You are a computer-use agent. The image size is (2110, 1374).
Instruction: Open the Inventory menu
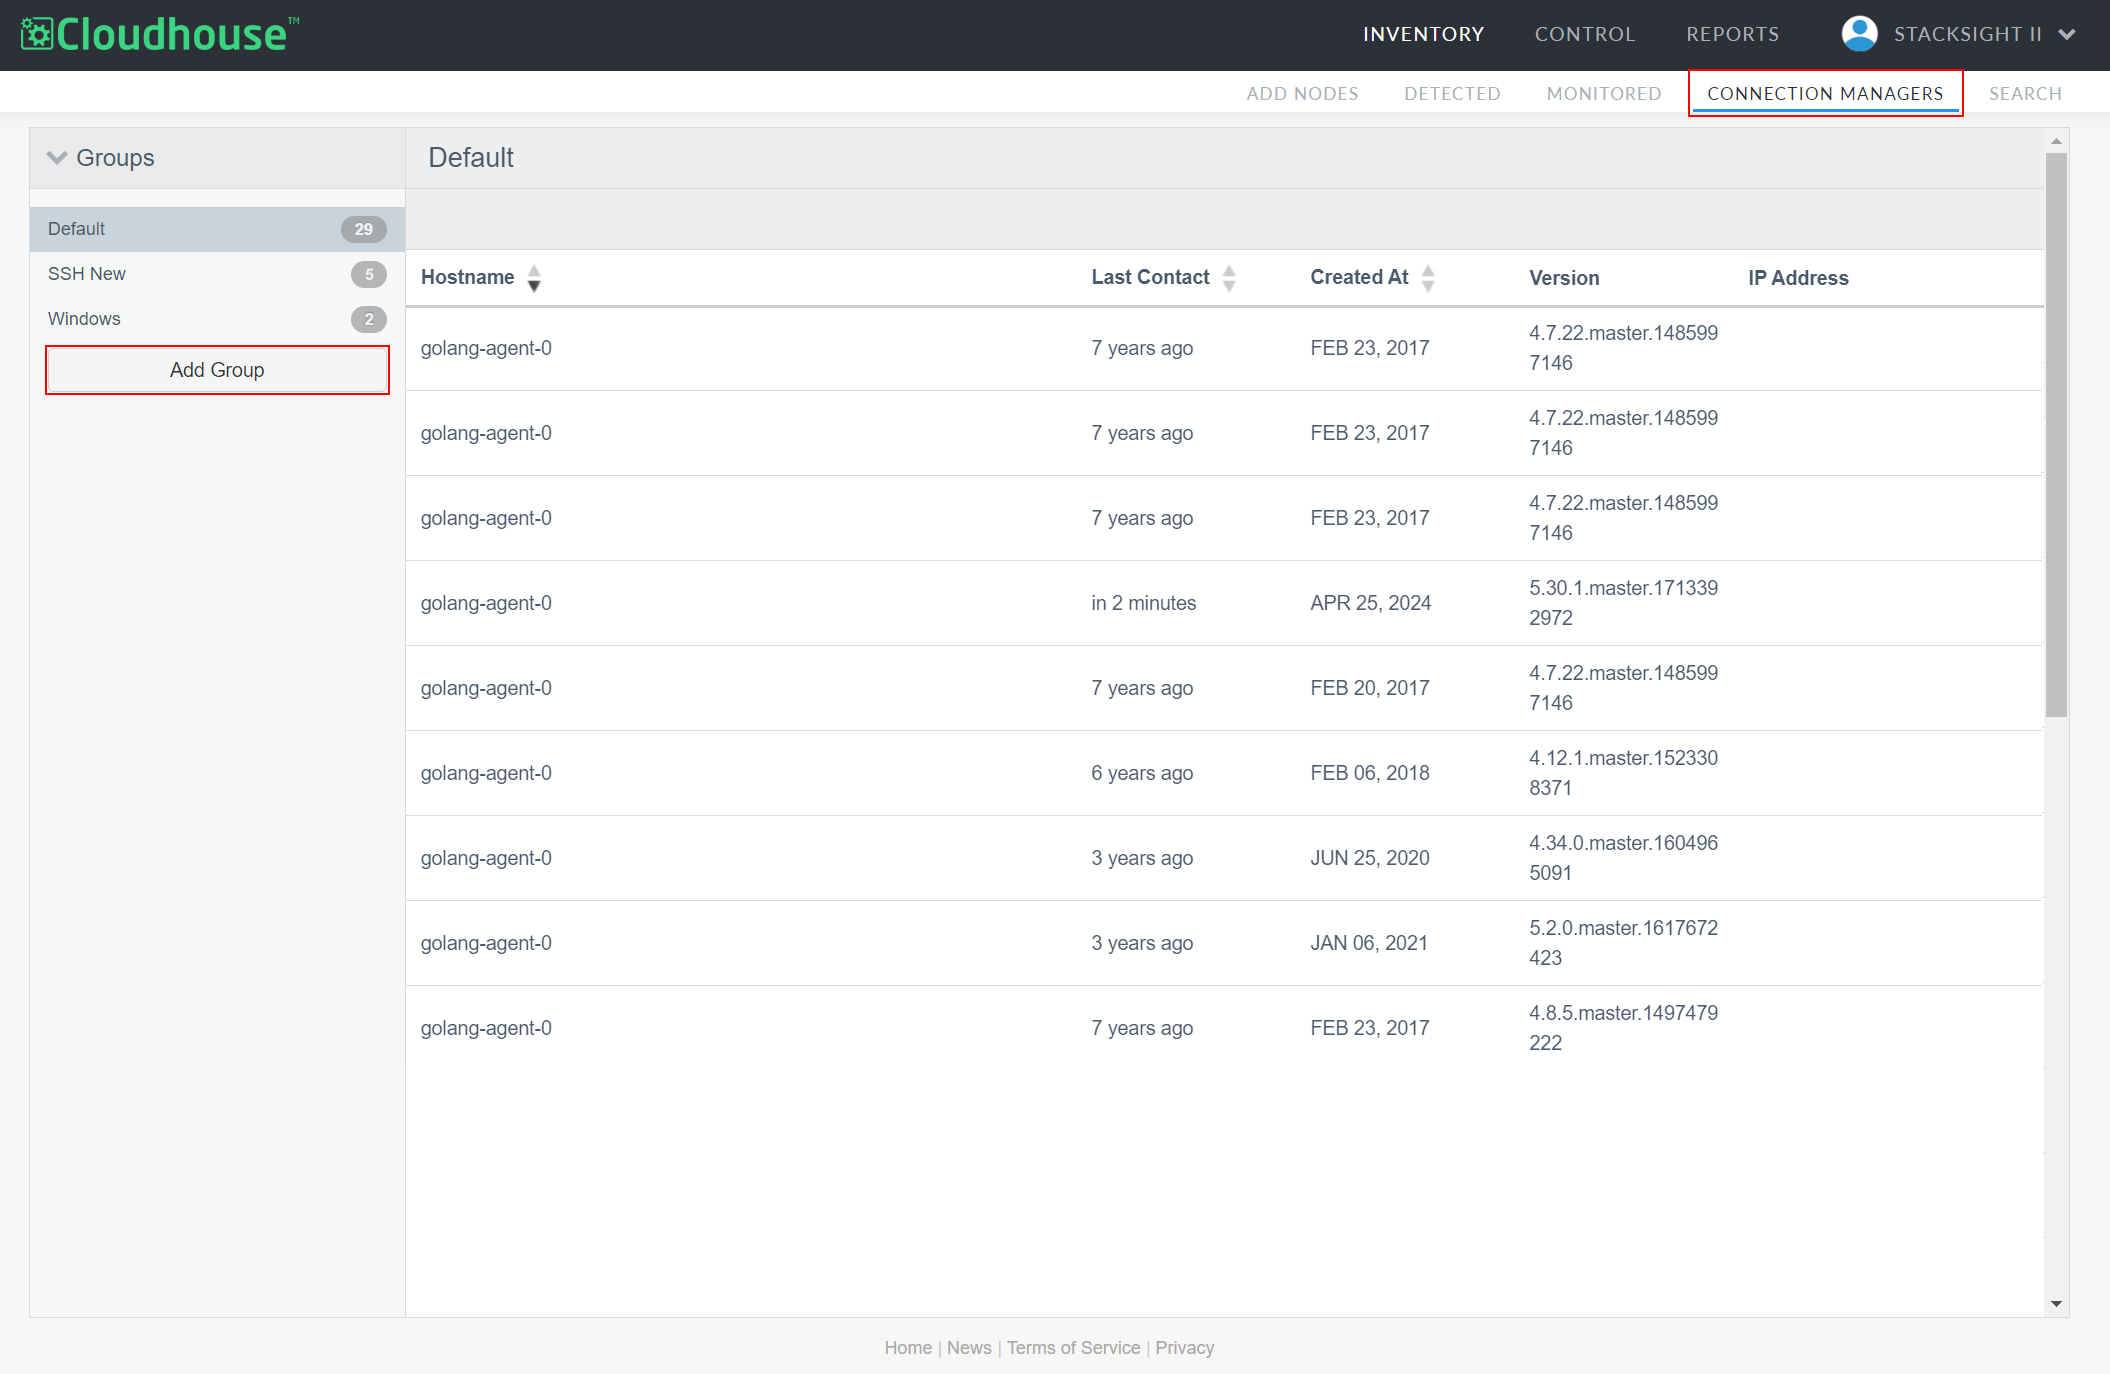point(1423,35)
